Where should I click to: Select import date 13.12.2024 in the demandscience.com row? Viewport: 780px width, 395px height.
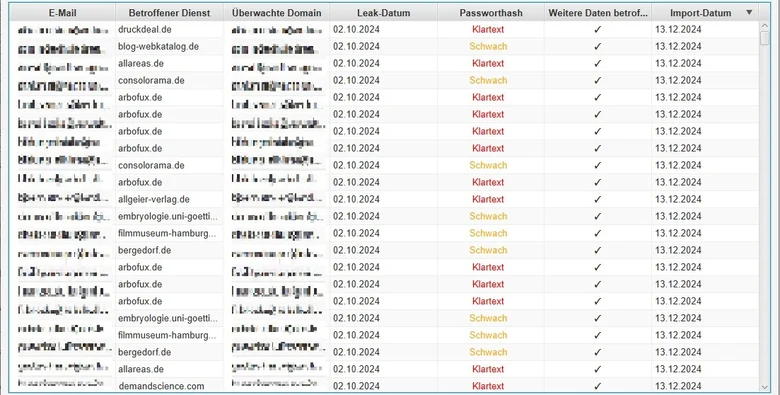678,386
